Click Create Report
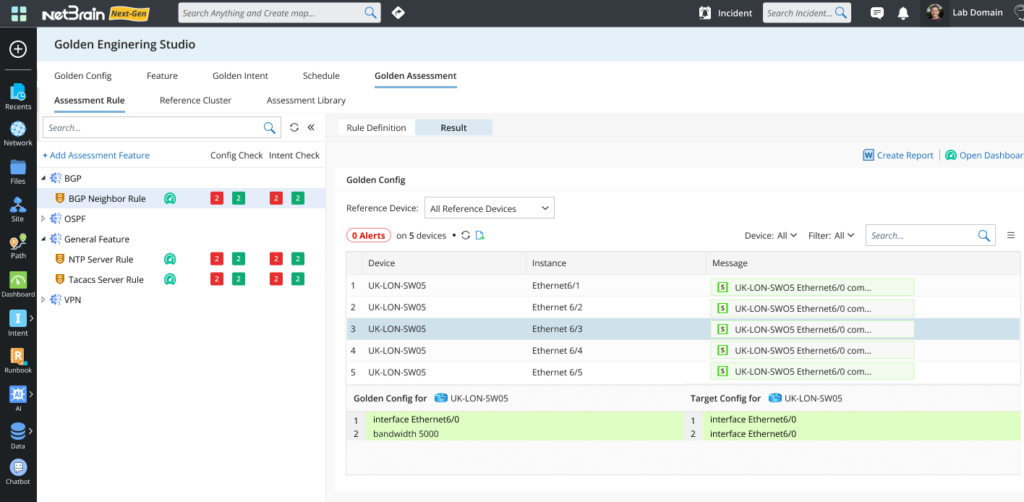Viewport: 1024px width, 502px height. 898,155
